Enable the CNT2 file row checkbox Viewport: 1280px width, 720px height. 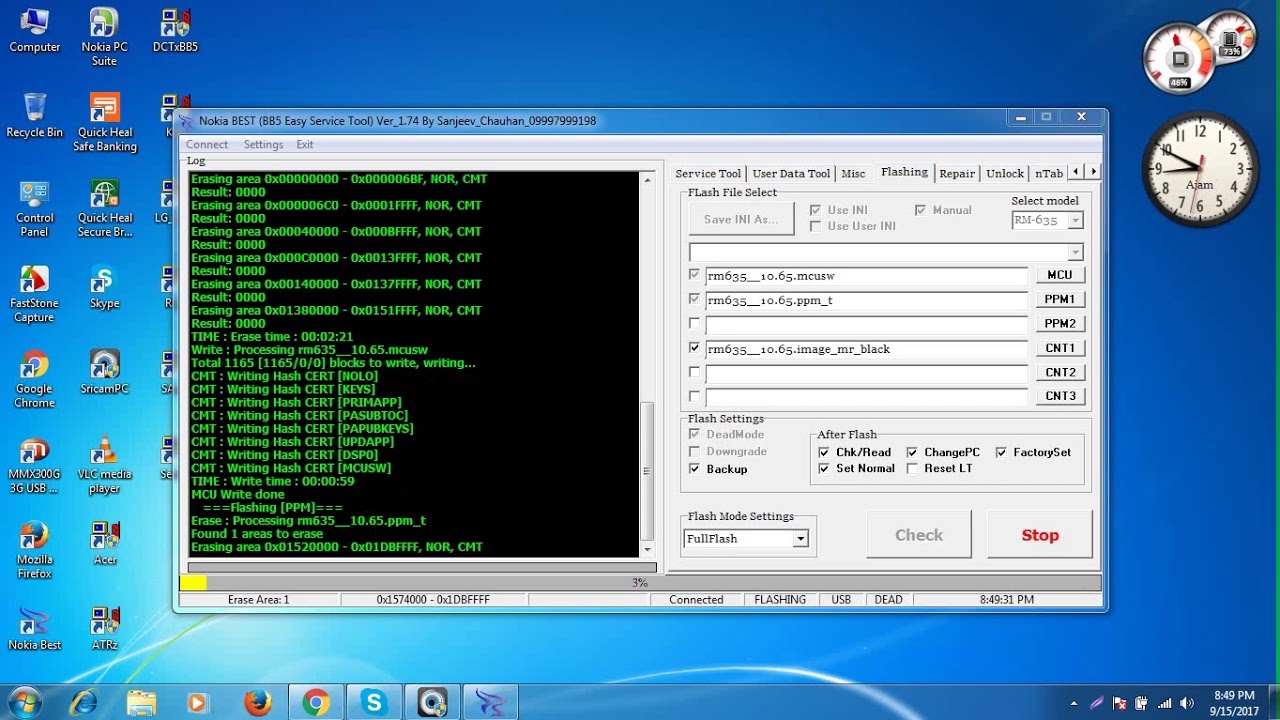click(694, 372)
